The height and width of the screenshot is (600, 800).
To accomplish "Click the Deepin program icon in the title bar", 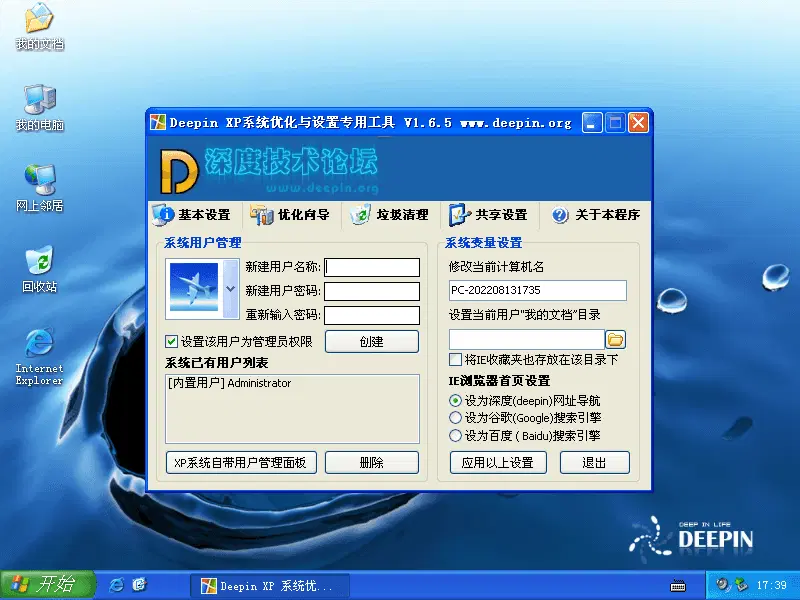I will pos(159,122).
